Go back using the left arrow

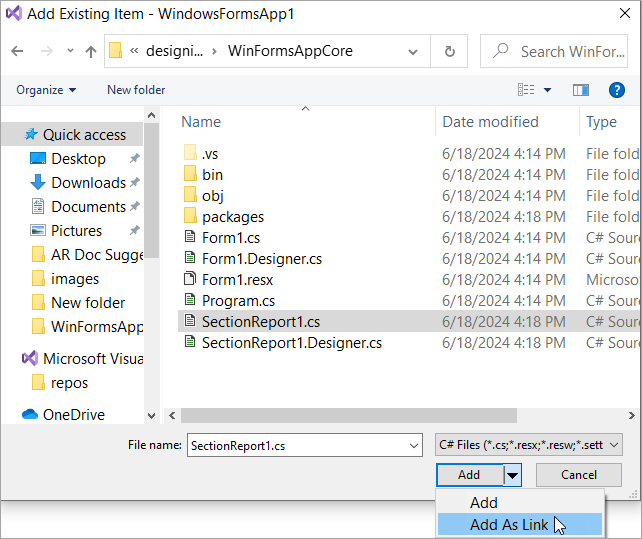[17, 51]
